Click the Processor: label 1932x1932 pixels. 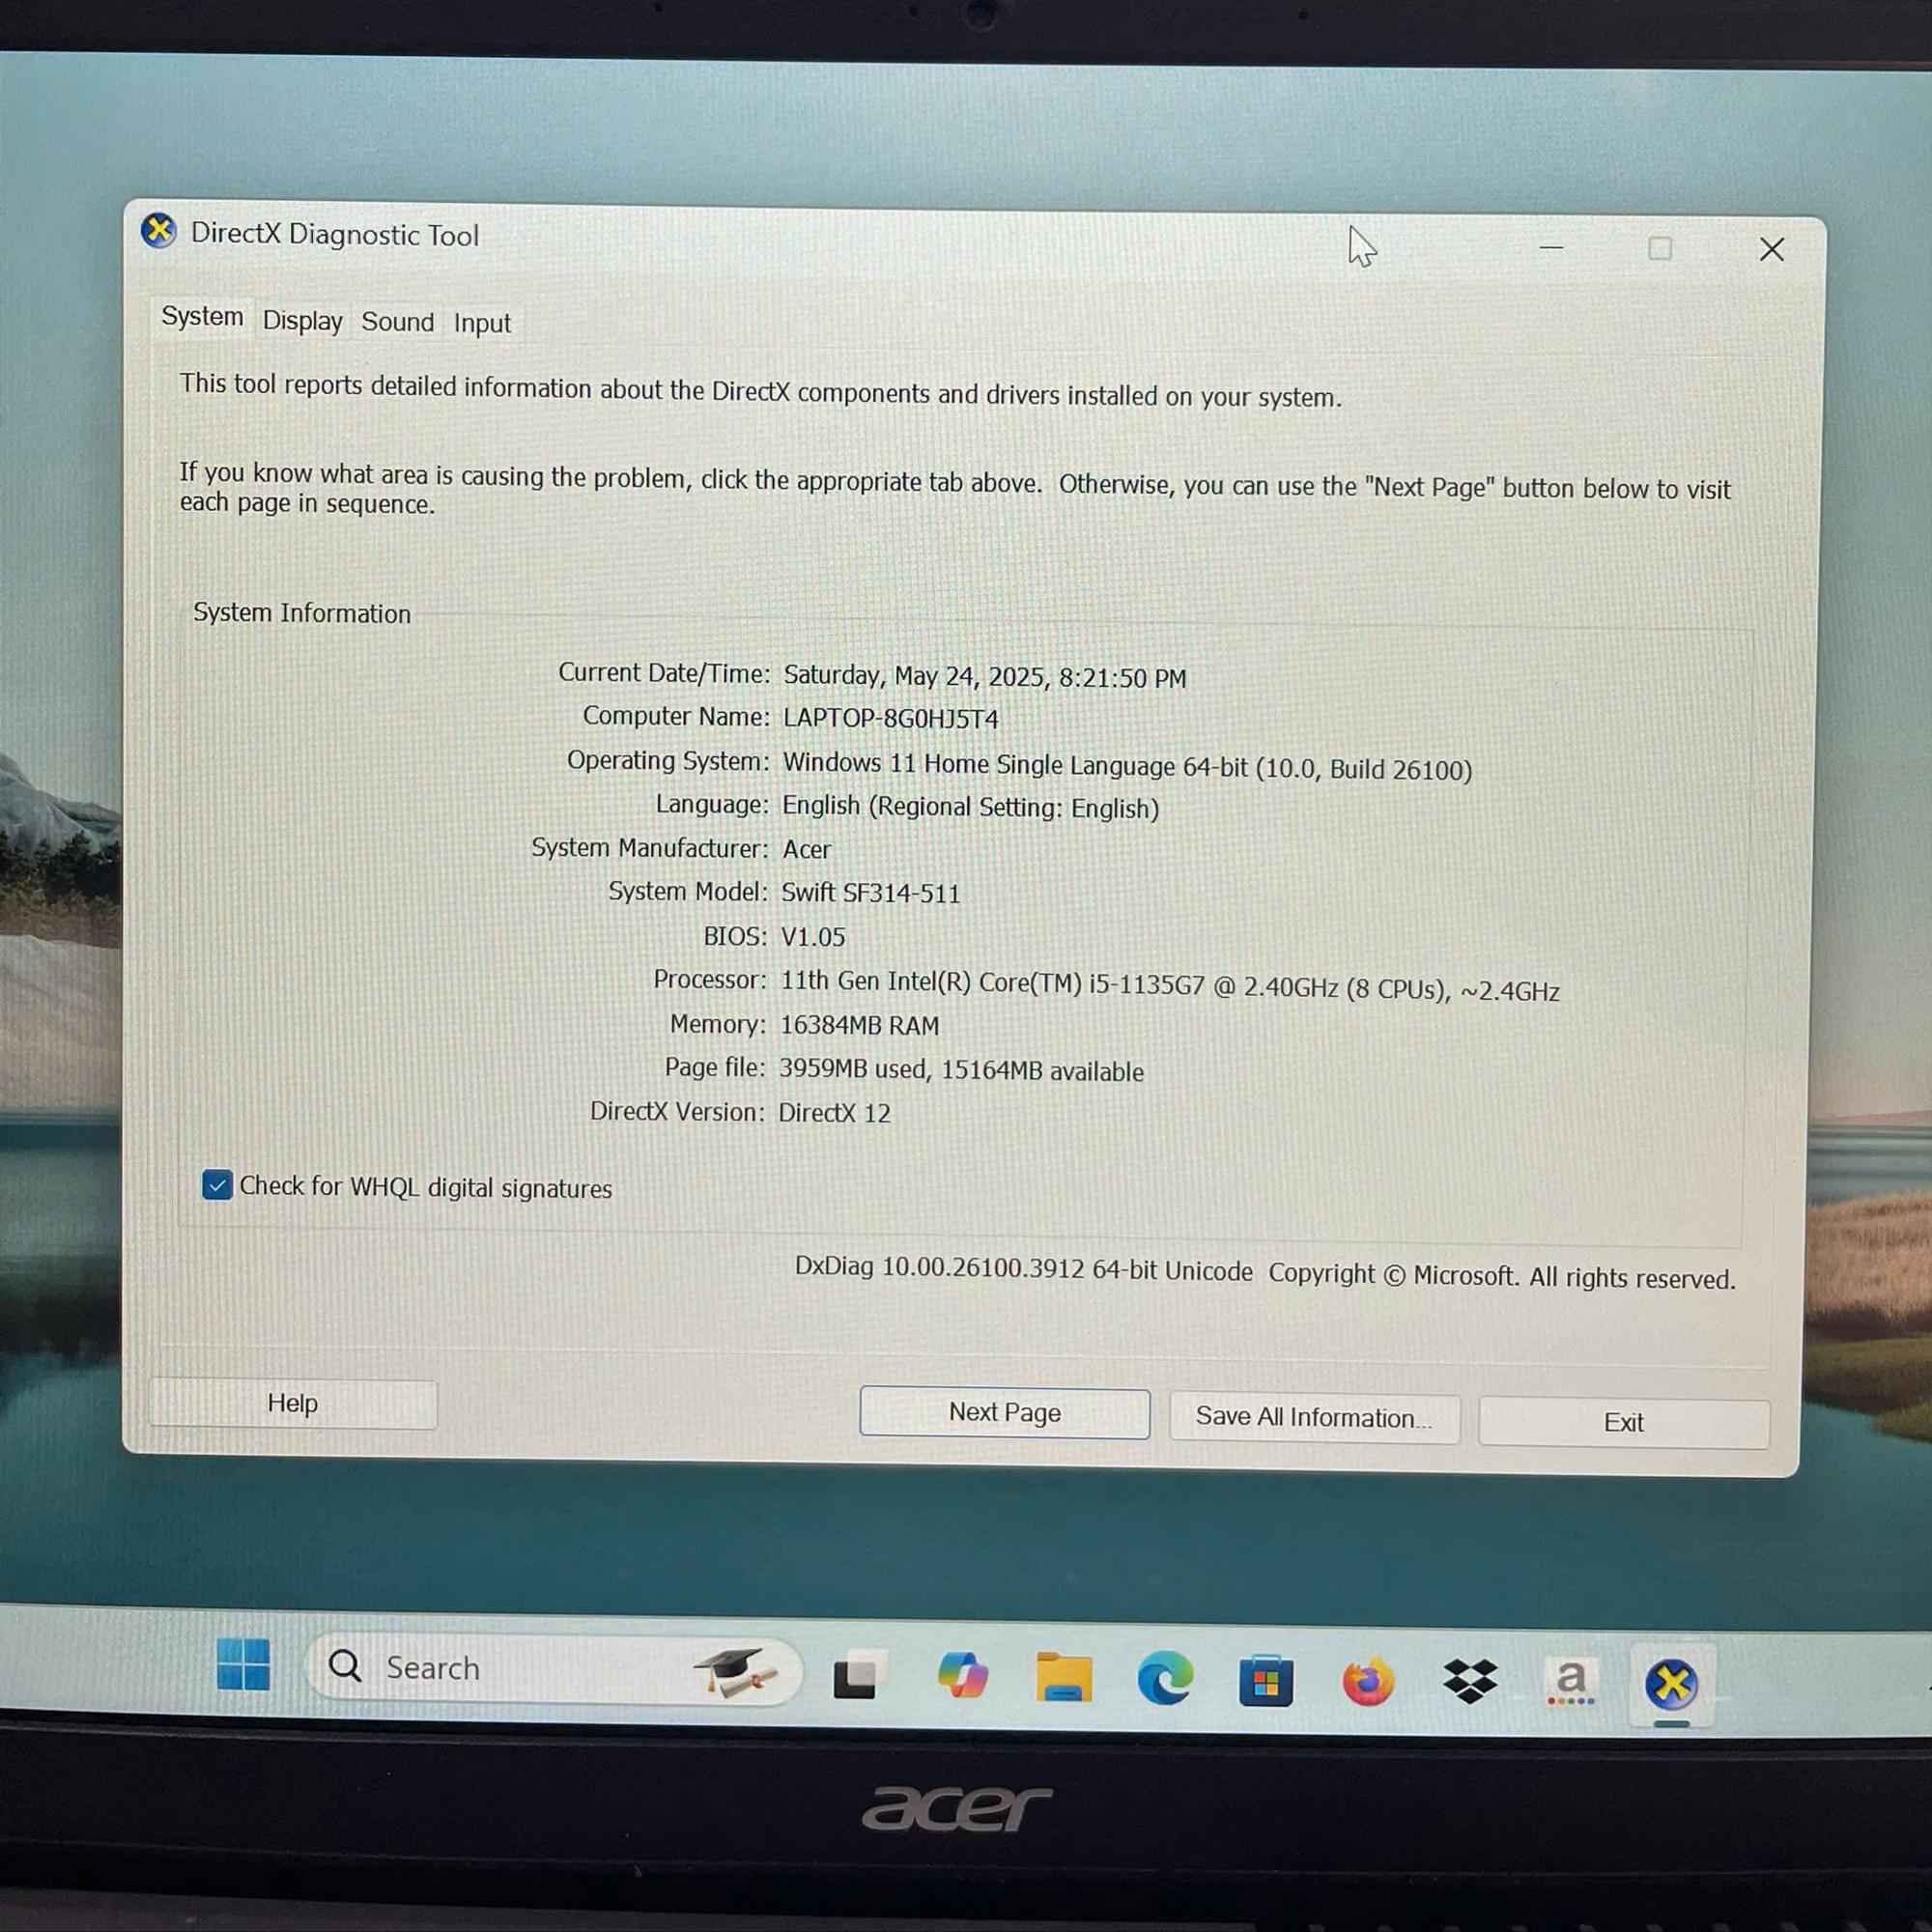710,980
